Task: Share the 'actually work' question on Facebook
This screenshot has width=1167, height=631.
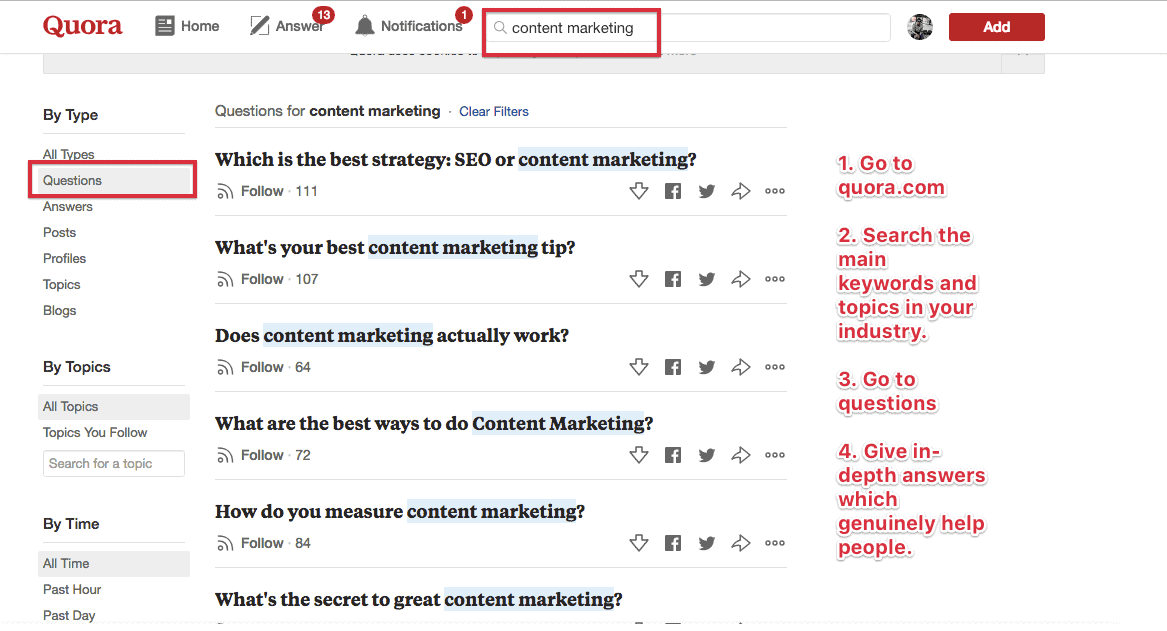Action: [673, 367]
